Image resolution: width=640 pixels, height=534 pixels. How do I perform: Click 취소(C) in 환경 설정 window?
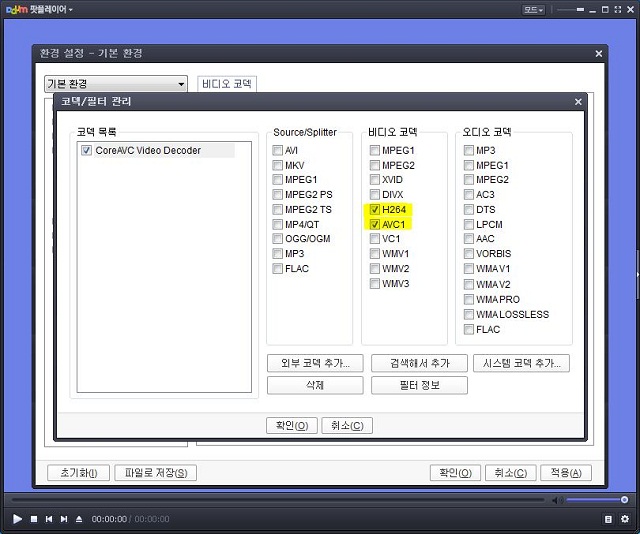pos(511,473)
